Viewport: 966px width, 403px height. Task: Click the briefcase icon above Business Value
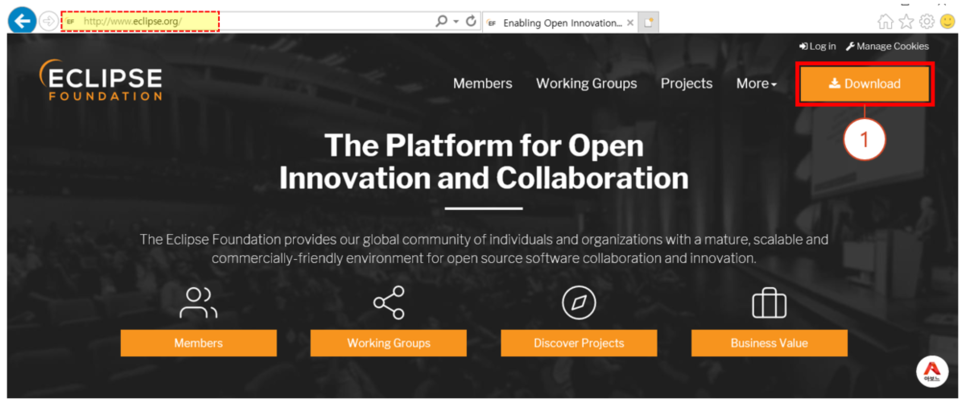tap(769, 303)
